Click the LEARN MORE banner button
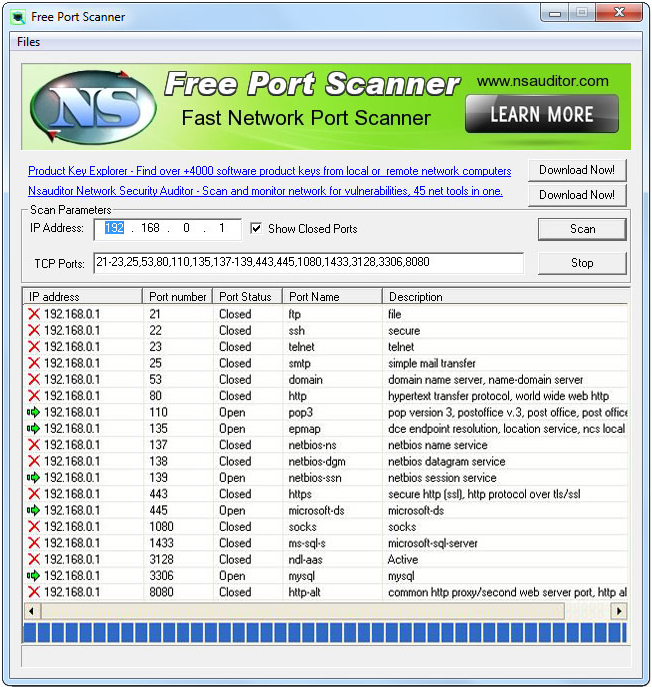Viewport: 652px width, 687px height. pos(542,114)
